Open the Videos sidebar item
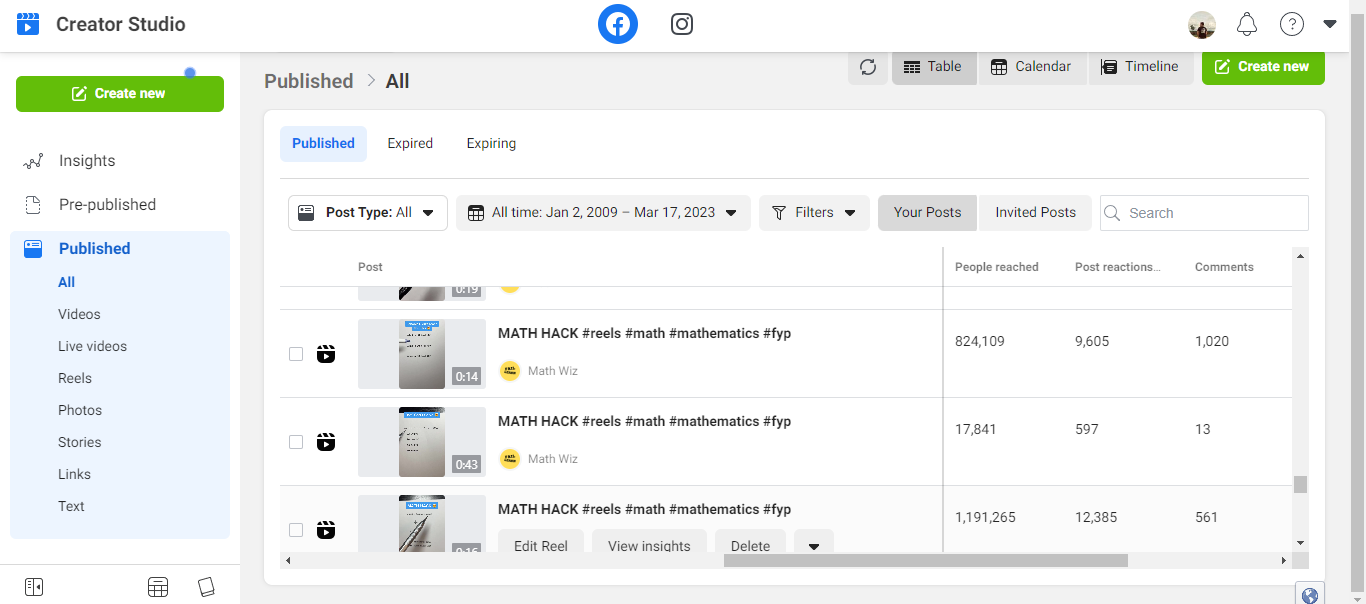Viewport: 1366px width, 604px height. [x=79, y=314]
